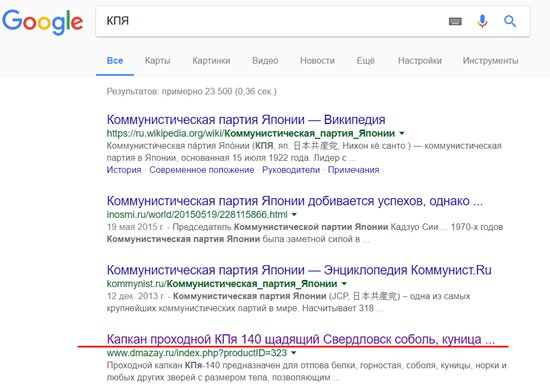The height and width of the screenshot is (391, 550).
Task: Expand dropdown arrow next to the inosmi.ru URL
Action: (294, 214)
